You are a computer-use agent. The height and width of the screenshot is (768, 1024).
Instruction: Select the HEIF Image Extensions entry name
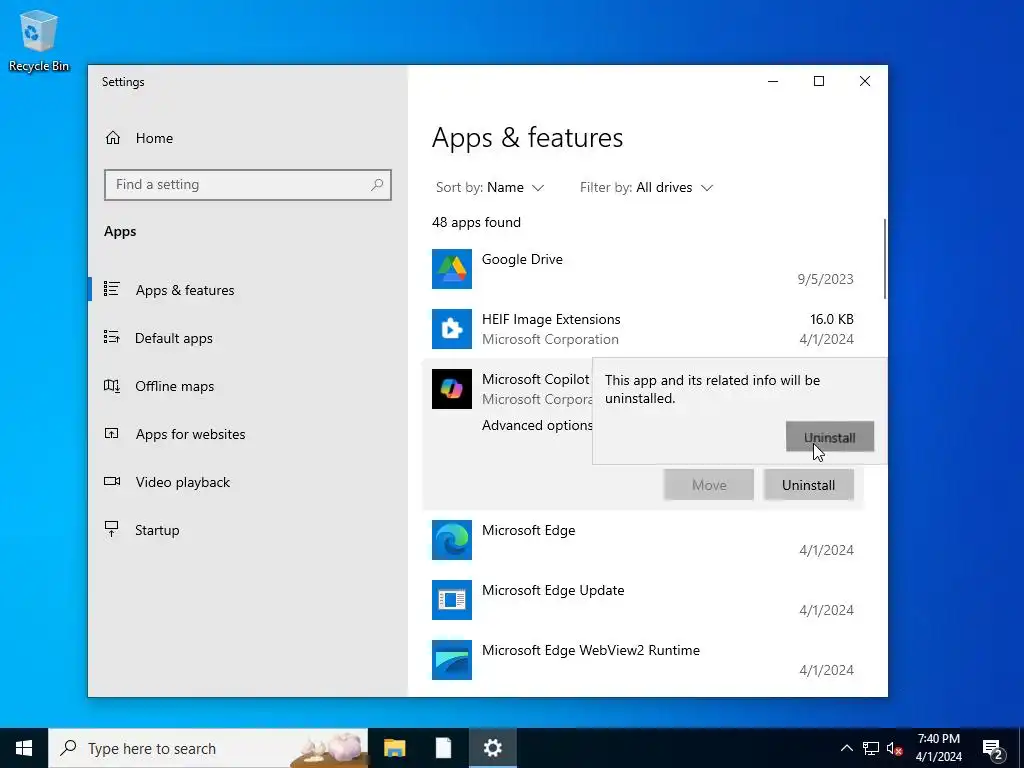pos(551,319)
